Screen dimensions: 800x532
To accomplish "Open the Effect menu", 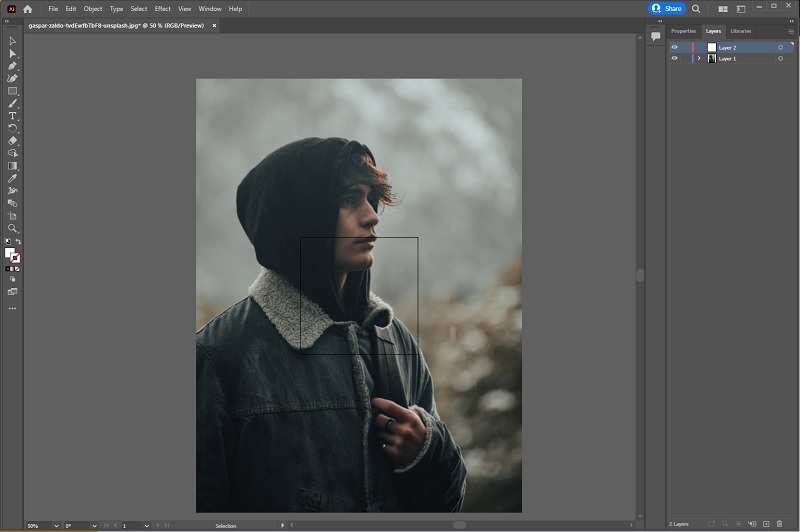I will pos(163,9).
